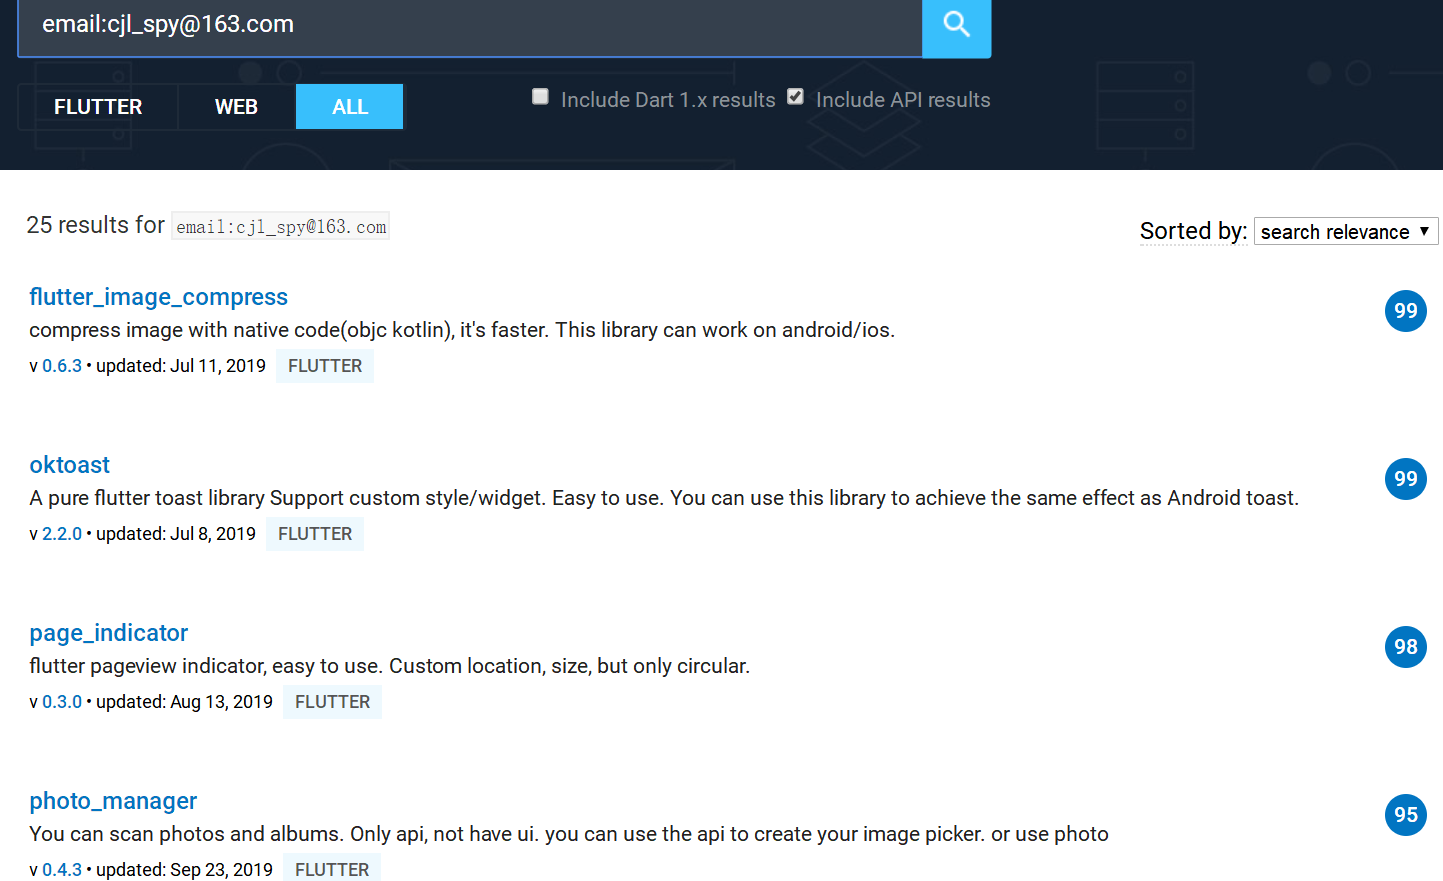This screenshot has height=881, width=1443.
Task: Open the page_indicator package link
Action: point(108,633)
